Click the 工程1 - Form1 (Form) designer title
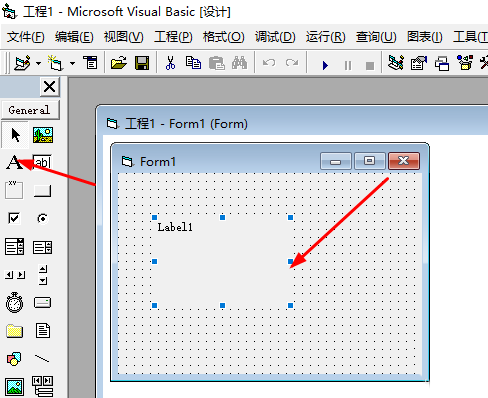Image resolution: width=488 pixels, height=398 pixels. point(186,124)
